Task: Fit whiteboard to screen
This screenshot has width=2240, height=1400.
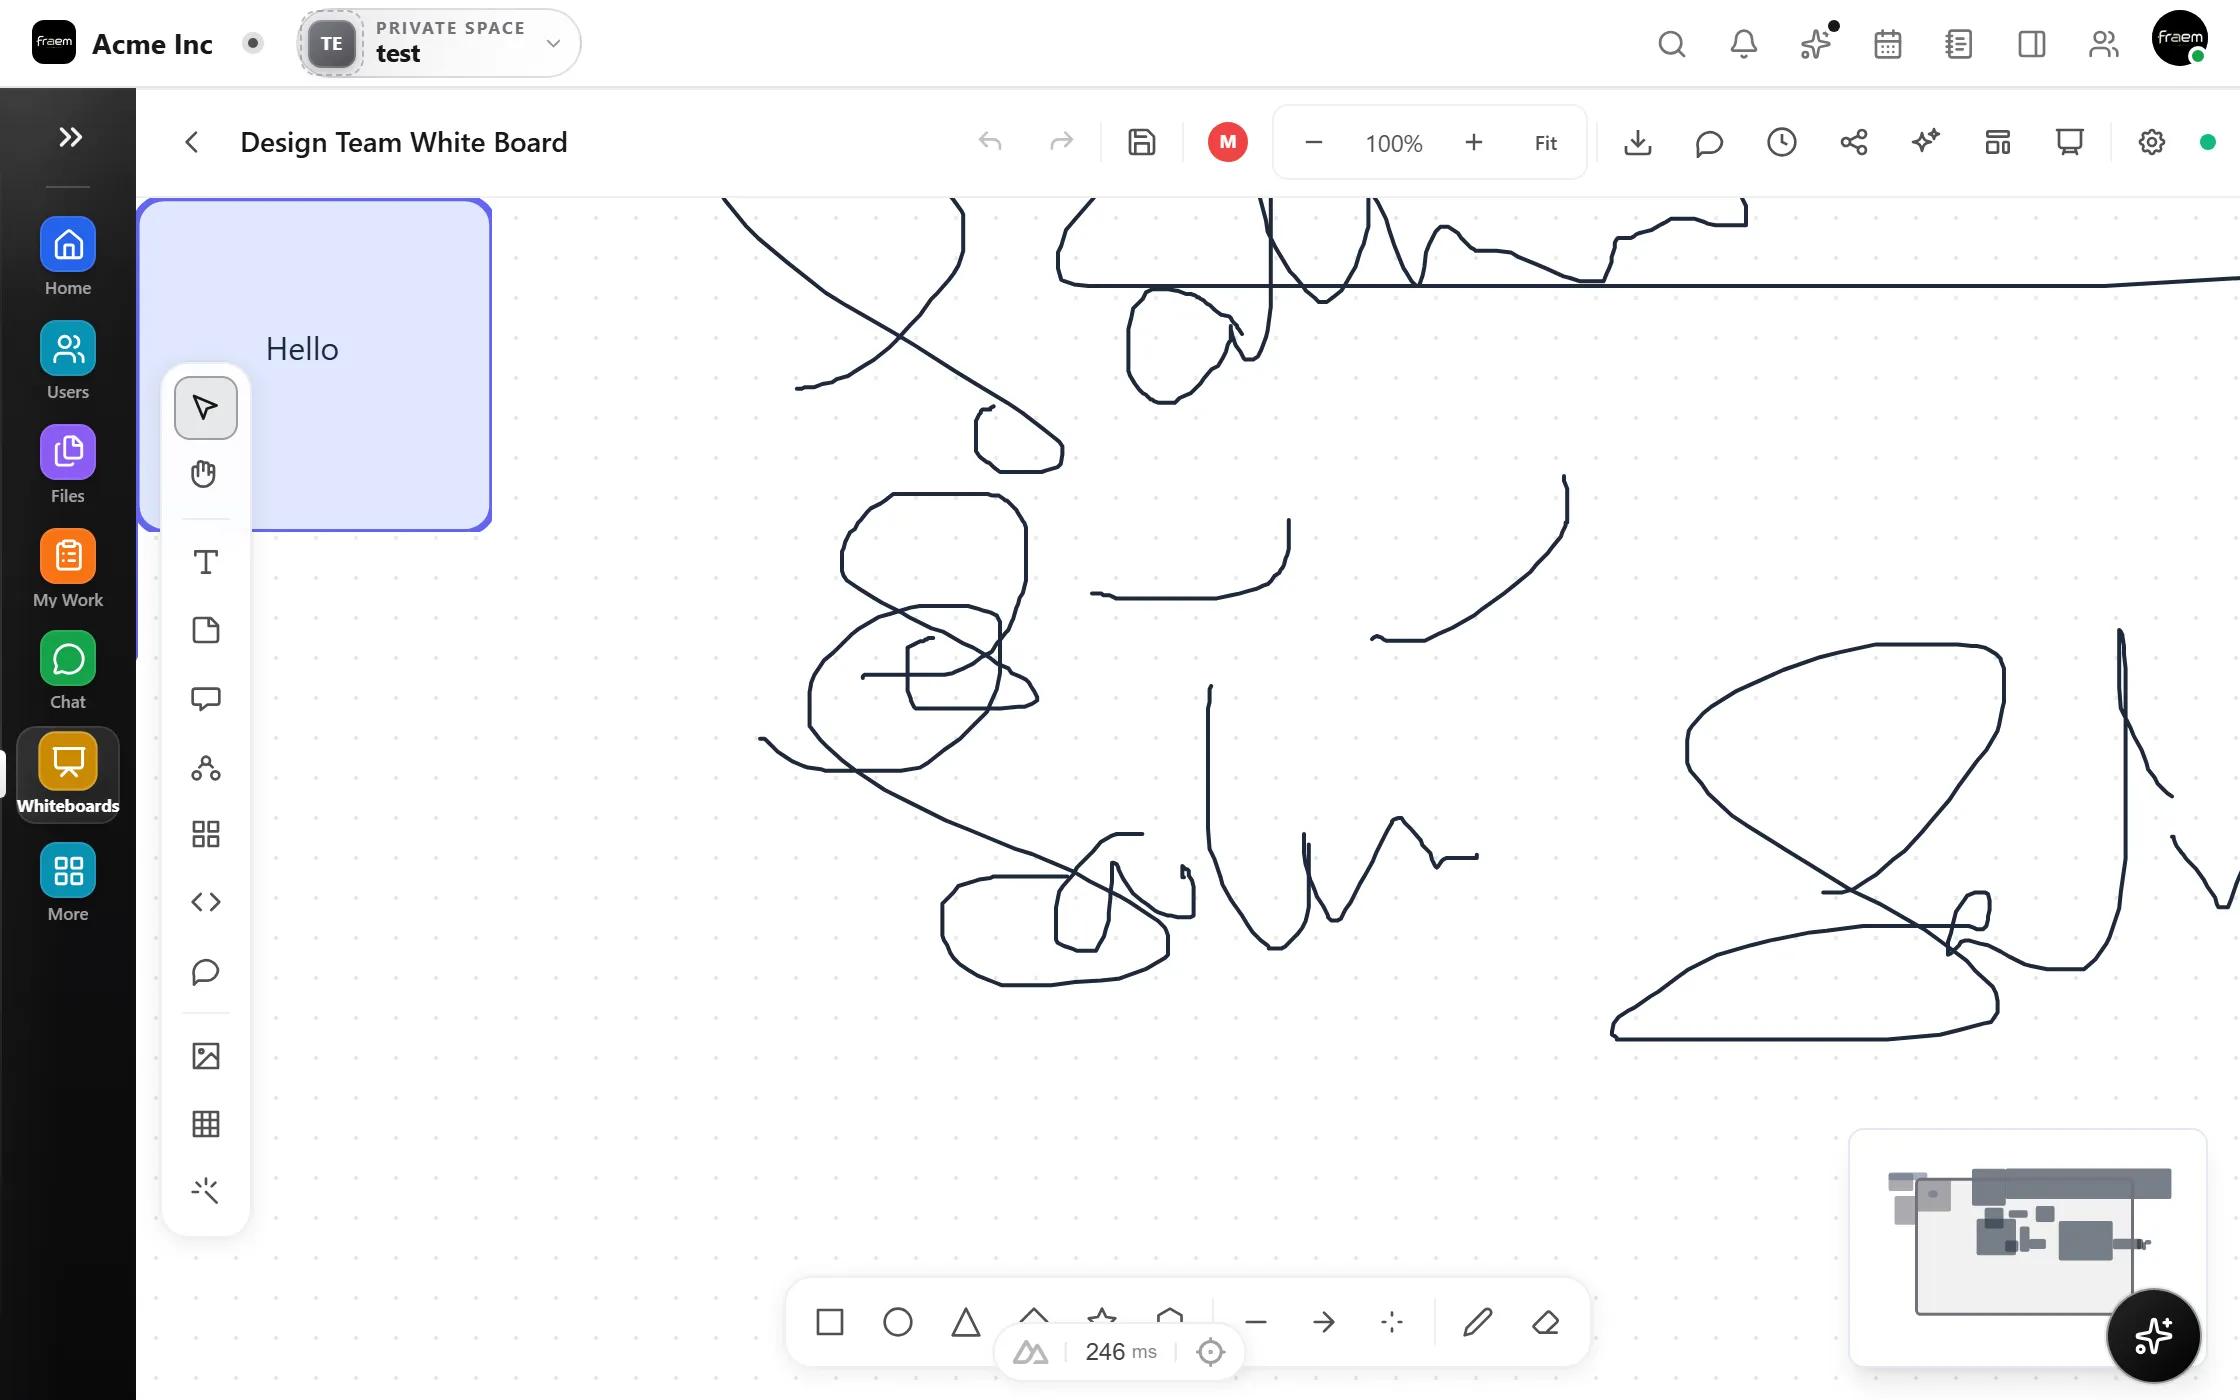Action: pyautogui.click(x=1546, y=143)
